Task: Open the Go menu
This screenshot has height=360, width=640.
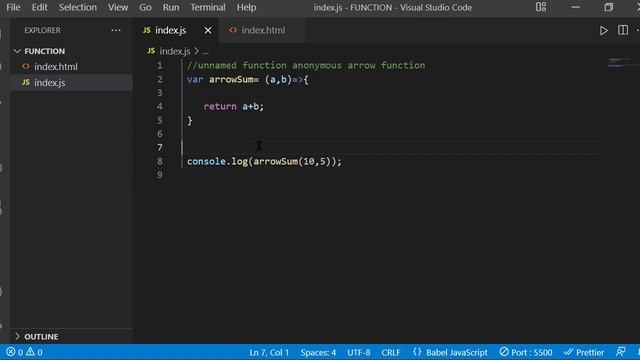Action: click(145, 7)
